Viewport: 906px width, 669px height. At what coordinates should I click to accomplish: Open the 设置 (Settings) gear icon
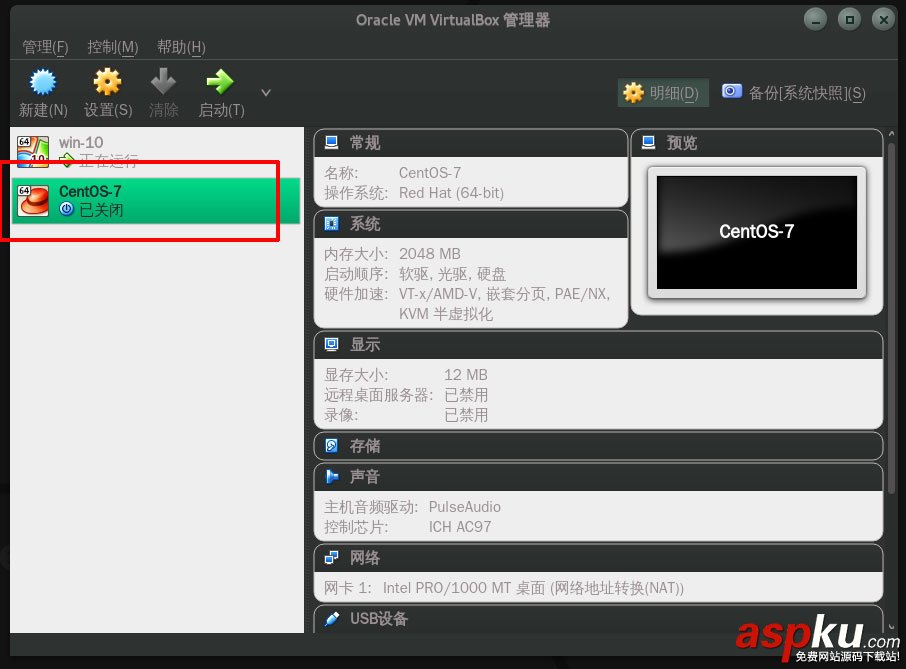point(106,82)
